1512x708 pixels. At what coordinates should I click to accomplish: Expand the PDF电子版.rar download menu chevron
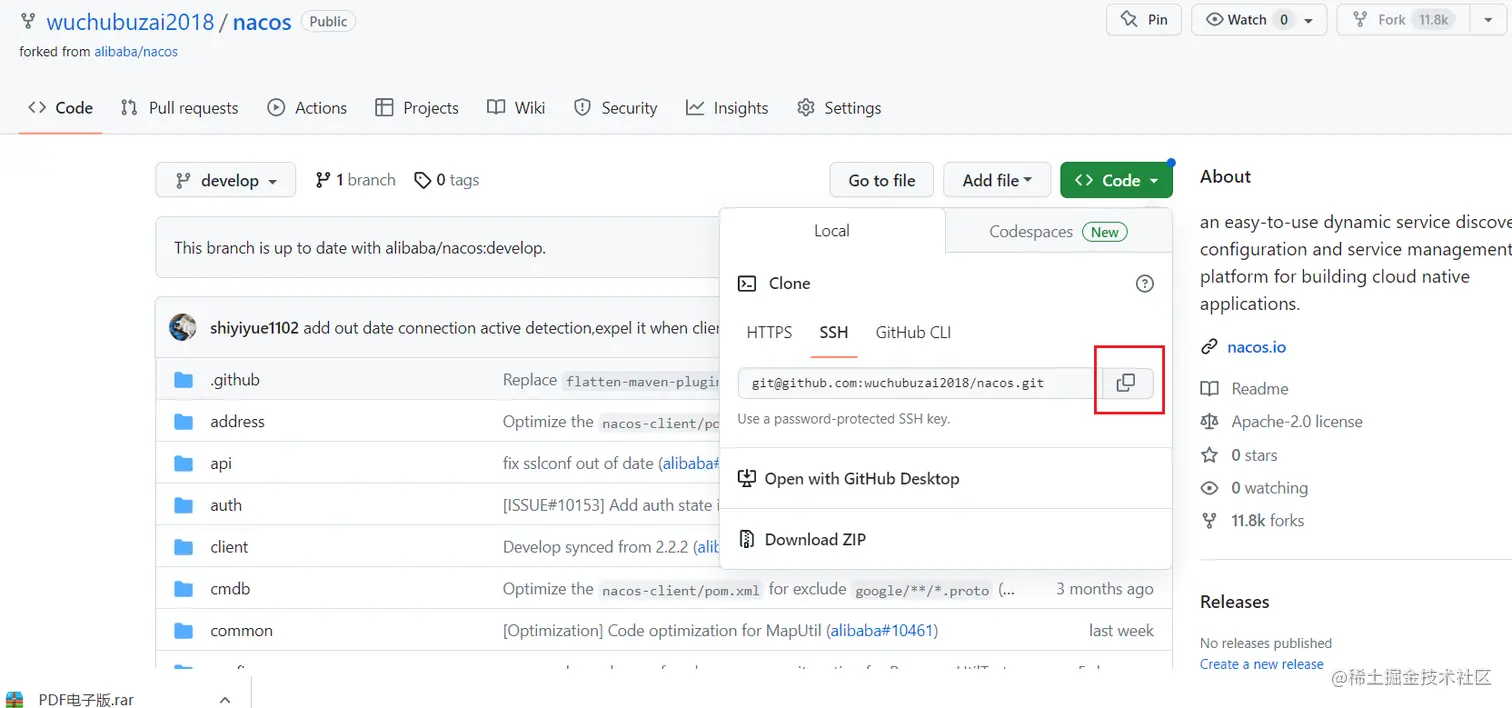[x=225, y=699]
